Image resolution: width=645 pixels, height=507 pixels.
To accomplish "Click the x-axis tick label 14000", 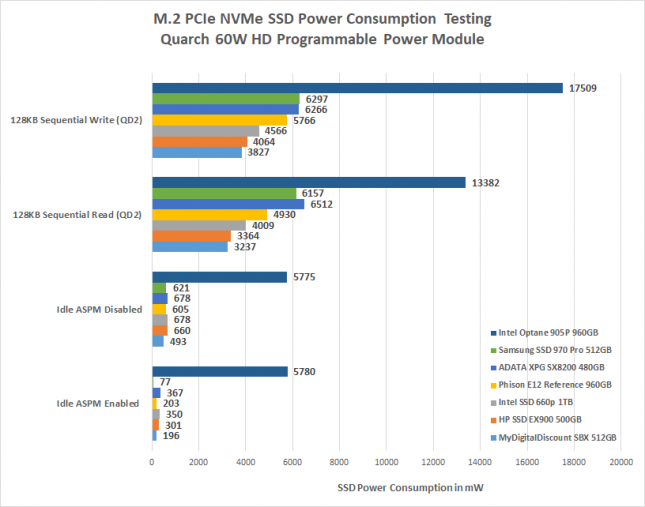I will [480, 462].
